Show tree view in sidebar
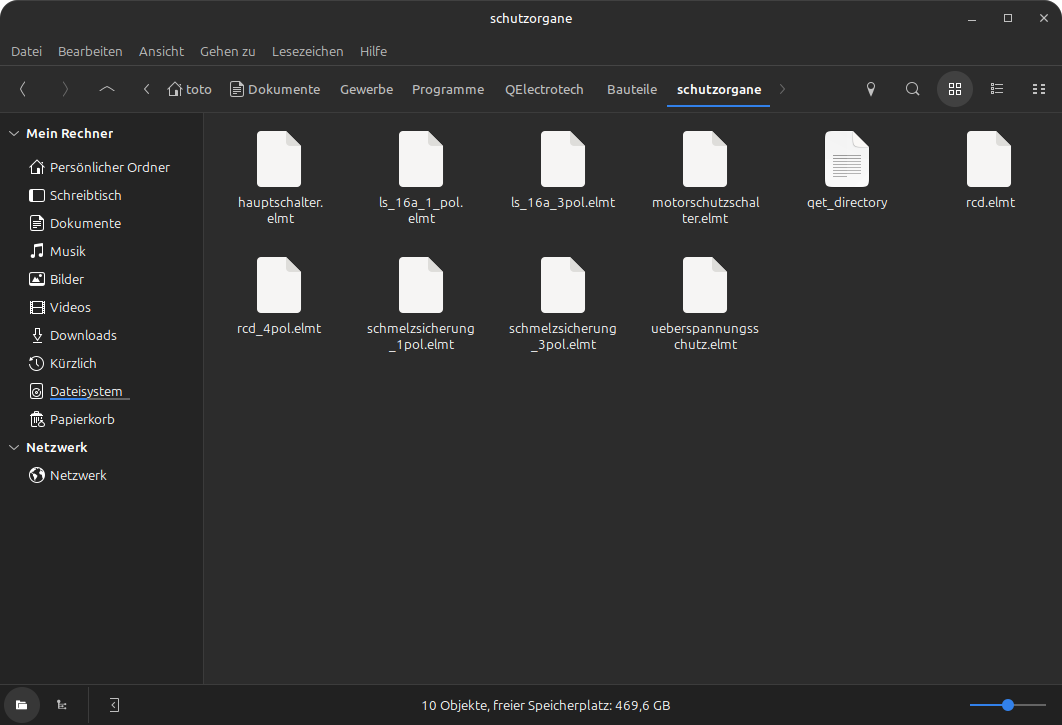Screen dimensions: 1062x725 [62, 705]
